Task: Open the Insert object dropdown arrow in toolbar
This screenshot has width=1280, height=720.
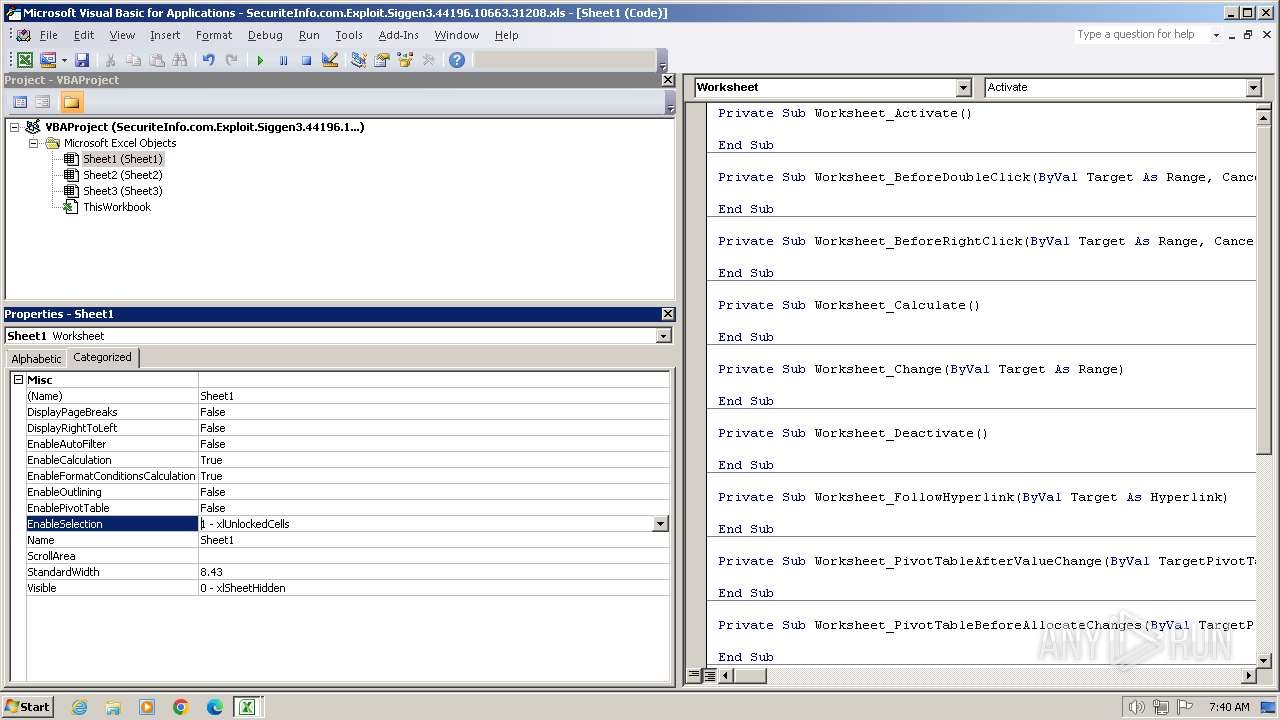Action: [64, 60]
